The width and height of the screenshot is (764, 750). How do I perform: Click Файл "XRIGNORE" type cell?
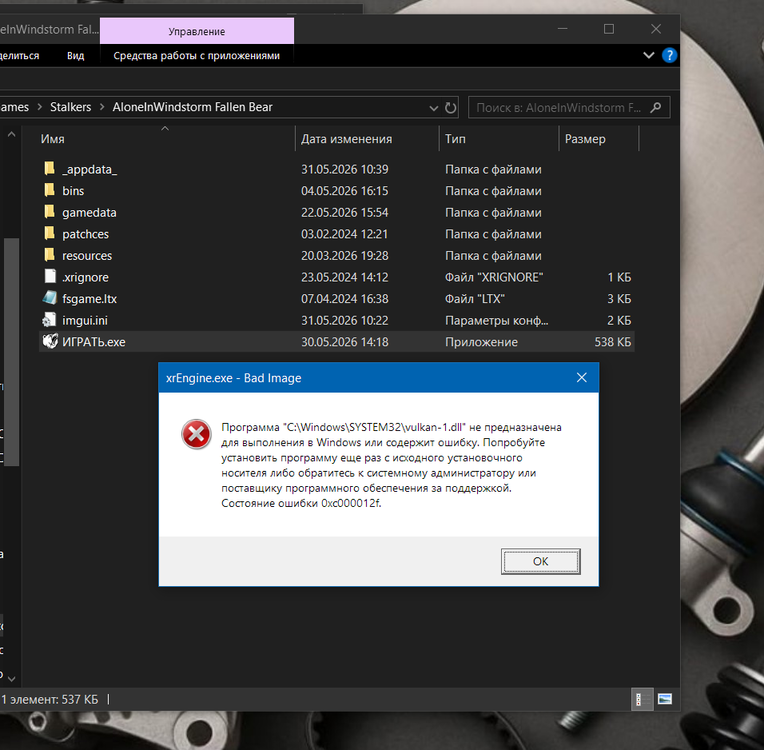pos(494,277)
